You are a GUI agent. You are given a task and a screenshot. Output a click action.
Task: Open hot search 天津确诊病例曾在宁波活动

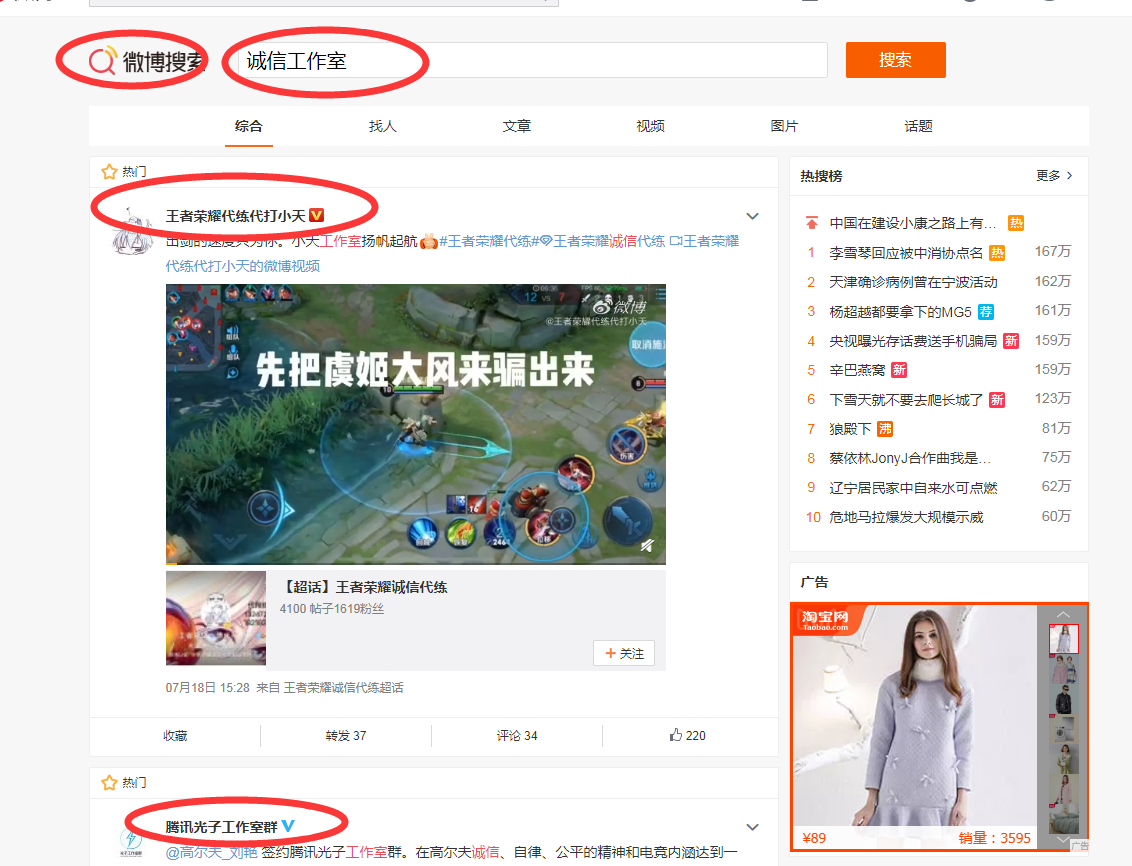(x=913, y=282)
